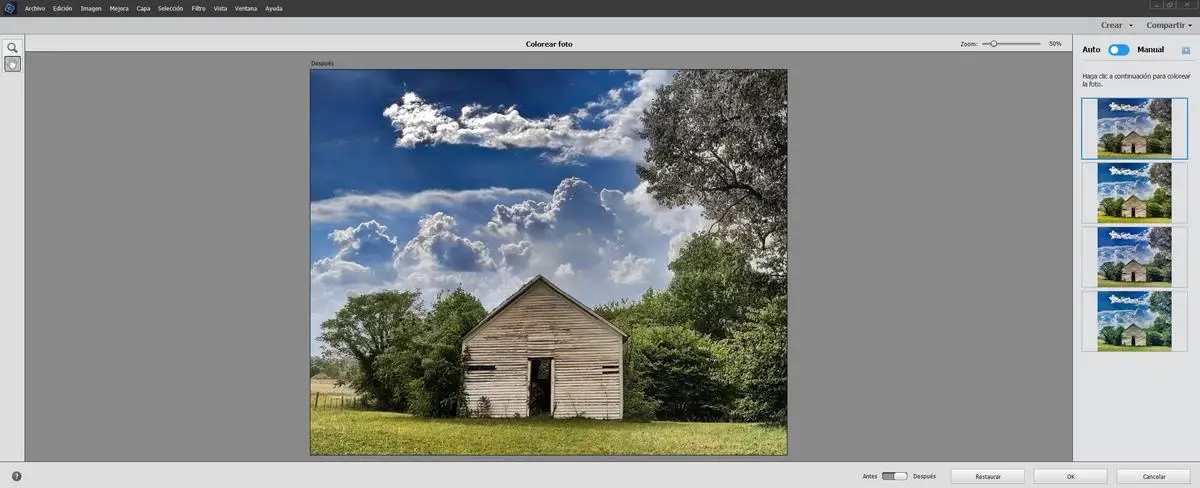The image size is (1200, 488).
Task: Select the Zoom magnifier tool
Action: point(12,47)
